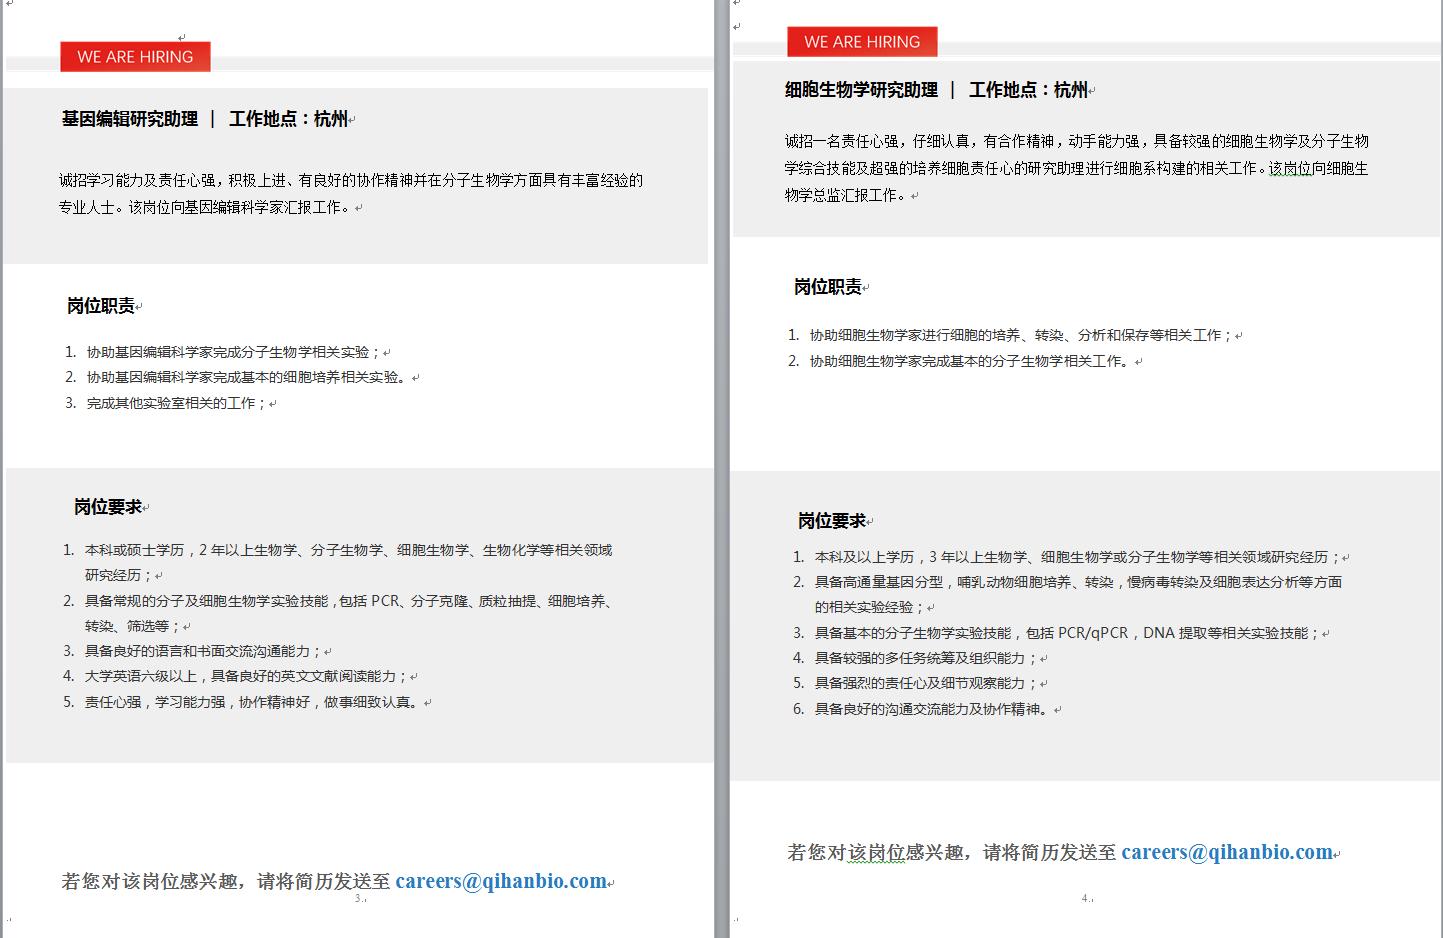The width and height of the screenshot is (1443, 938).
Task: Click requirement 本科或硕士学历，2年以上生物学
Action: [x=348, y=562]
